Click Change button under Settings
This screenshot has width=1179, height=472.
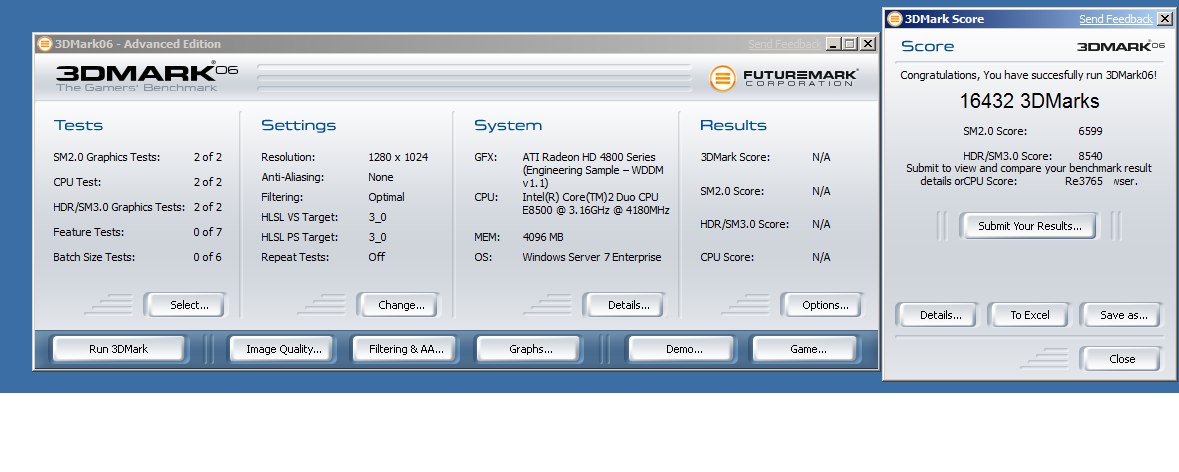401,305
